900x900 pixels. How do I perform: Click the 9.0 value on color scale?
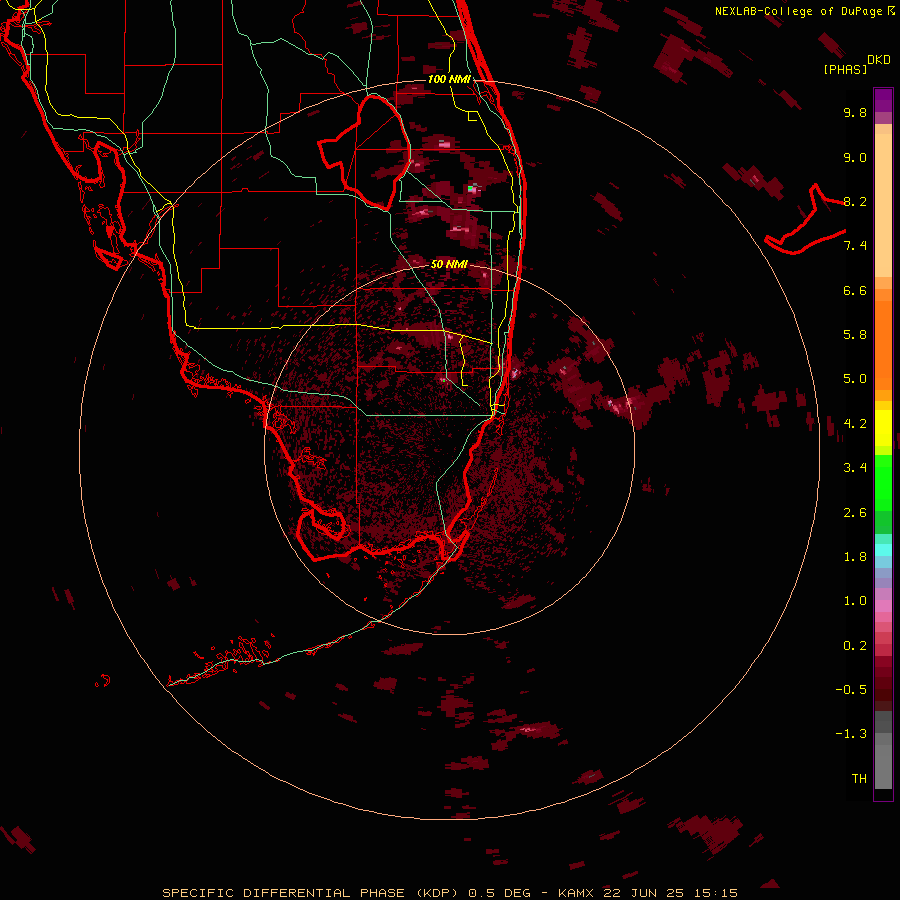(x=855, y=157)
